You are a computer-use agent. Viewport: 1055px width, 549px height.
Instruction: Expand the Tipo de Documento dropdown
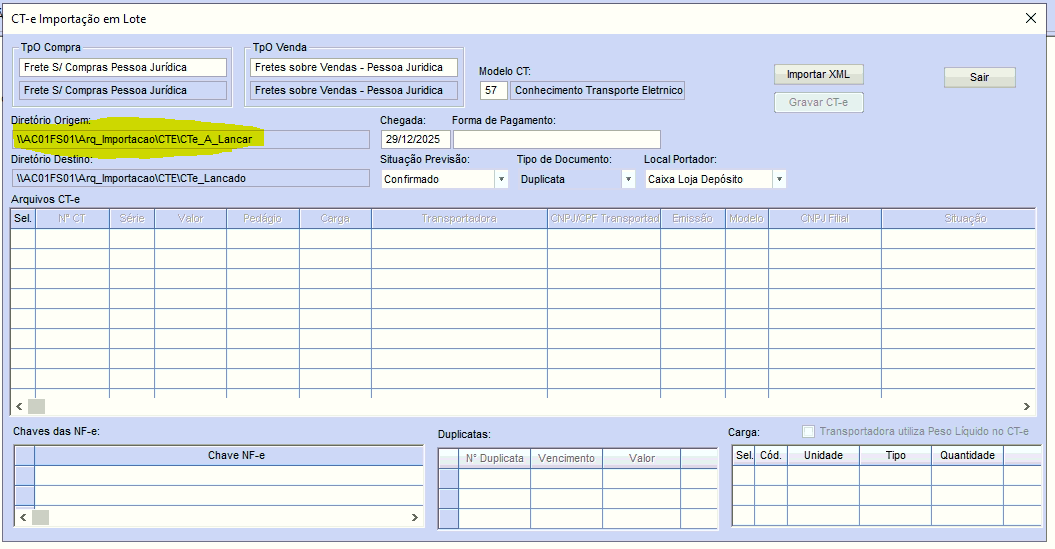click(x=628, y=179)
